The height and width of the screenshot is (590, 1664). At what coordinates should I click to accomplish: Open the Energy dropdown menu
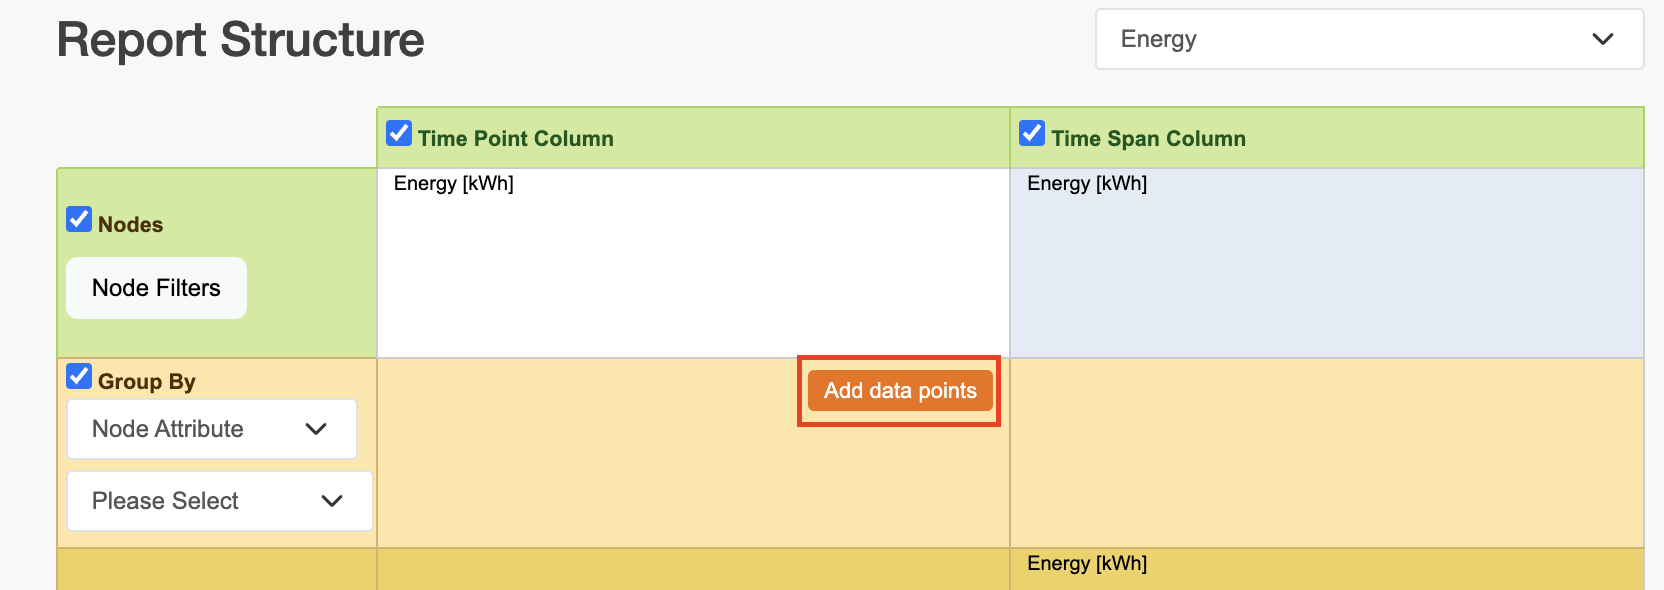click(x=1368, y=39)
